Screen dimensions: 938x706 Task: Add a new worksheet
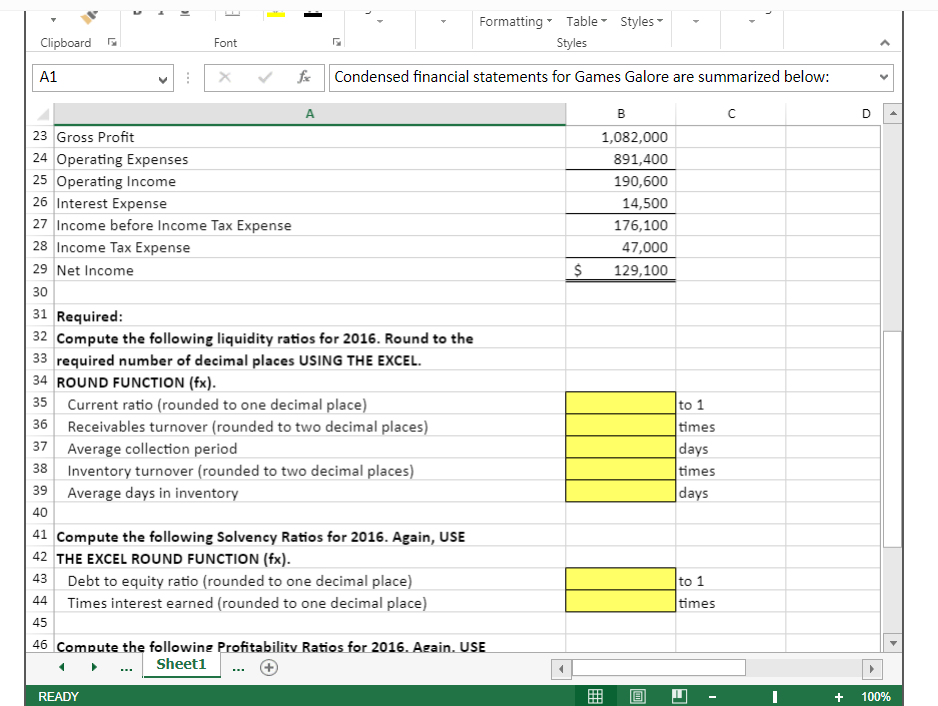pos(268,665)
